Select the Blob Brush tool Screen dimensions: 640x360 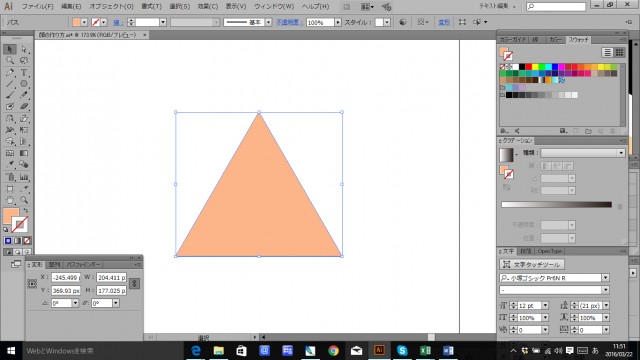pyautogui.click(x=10, y=107)
